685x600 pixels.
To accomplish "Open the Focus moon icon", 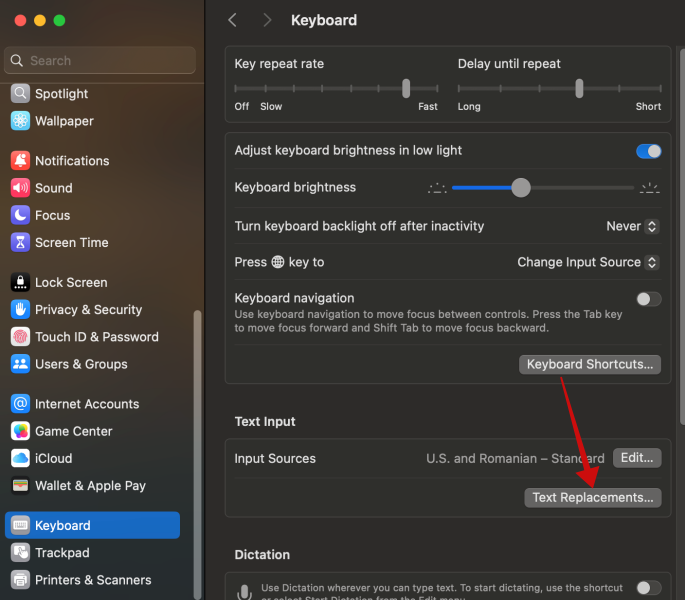I will [x=20, y=215].
